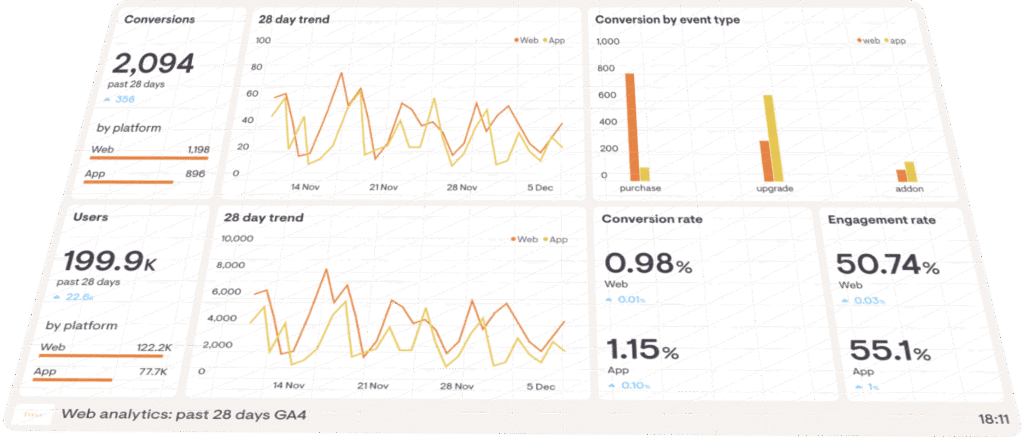The width and height of the screenshot is (1024, 437).
Task: Open the Conversions 2,094 total figure
Action: [x=153, y=64]
